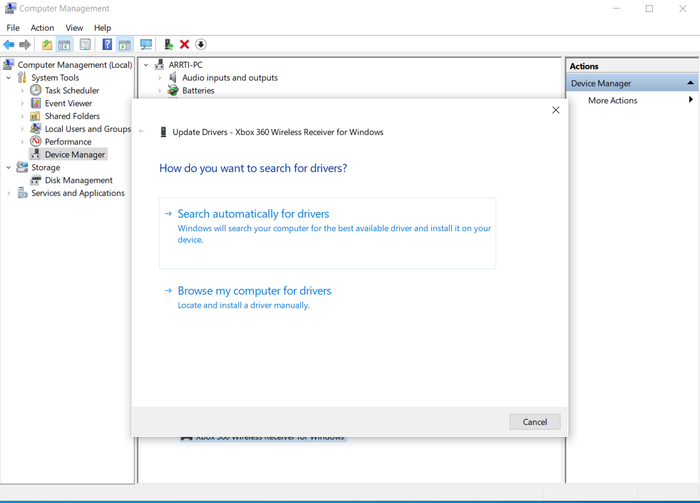Image resolution: width=700 pixels, height=503 pixels.
Task: Click the back arrow in Update Drivers dialog
Action: tap(142, 131)
